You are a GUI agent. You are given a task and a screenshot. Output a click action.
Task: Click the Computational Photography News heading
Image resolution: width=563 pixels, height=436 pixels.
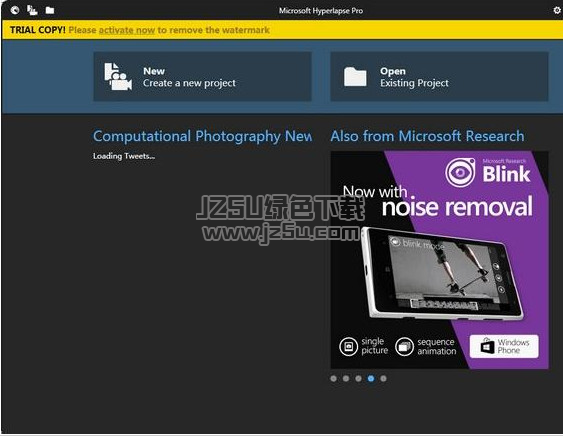pyautogui.click(x=203, y=136)
